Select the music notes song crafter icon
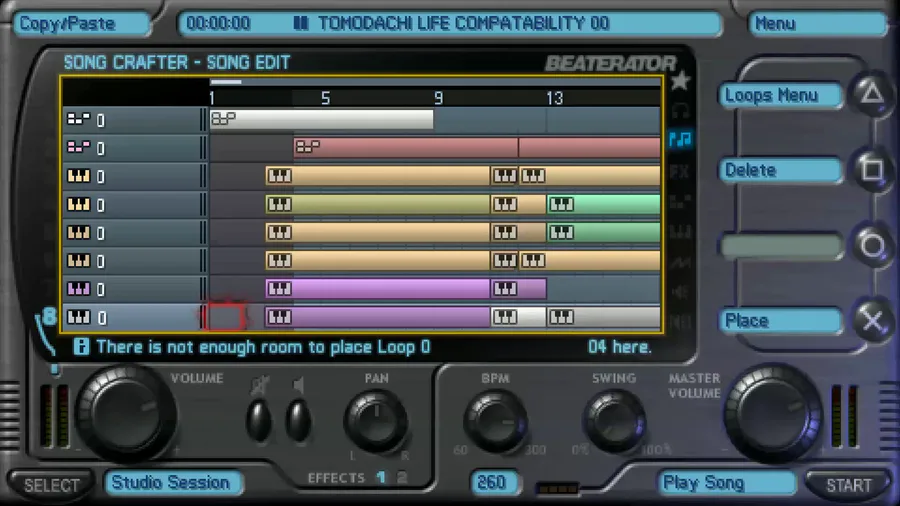 [x=681, y=139]
